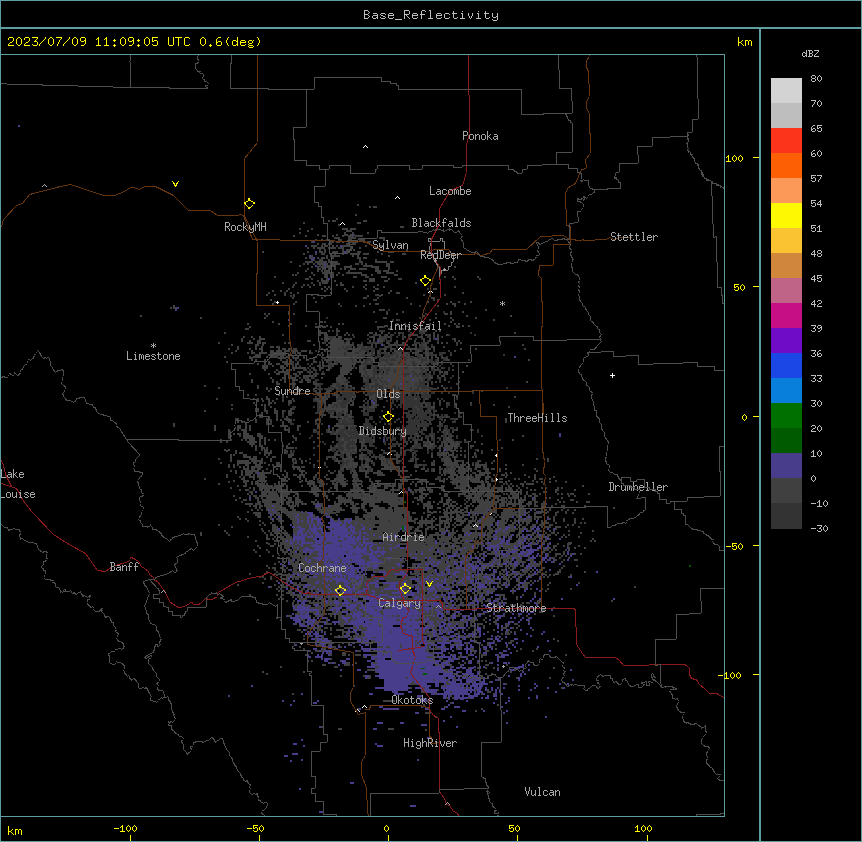Viewport: 862px width, 842px height.
Task: Select the km unit label in the top right
Action: click(x=744, y=42)
